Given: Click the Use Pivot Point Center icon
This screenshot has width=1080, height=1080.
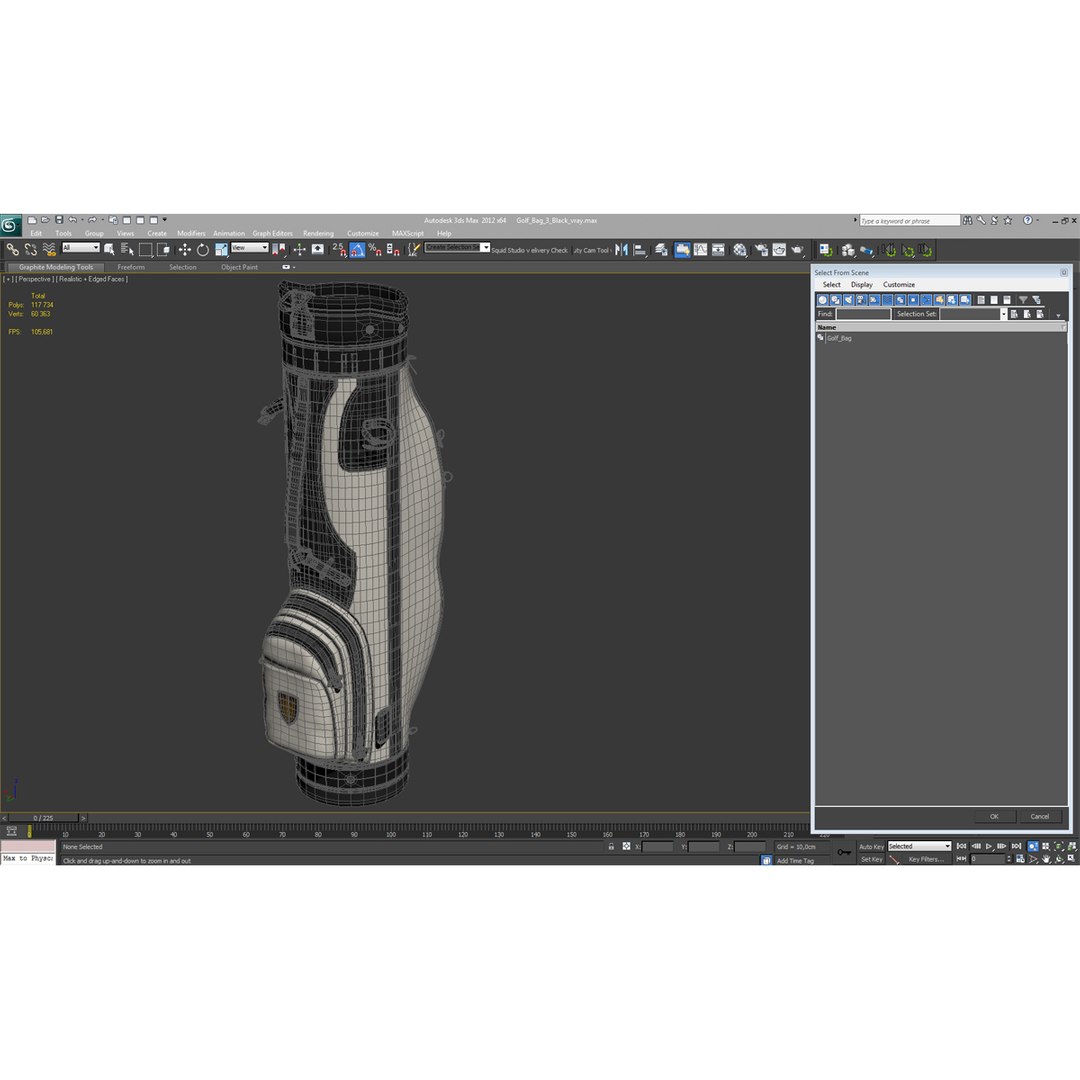Looking at the screenshot, I should [278, 250].
